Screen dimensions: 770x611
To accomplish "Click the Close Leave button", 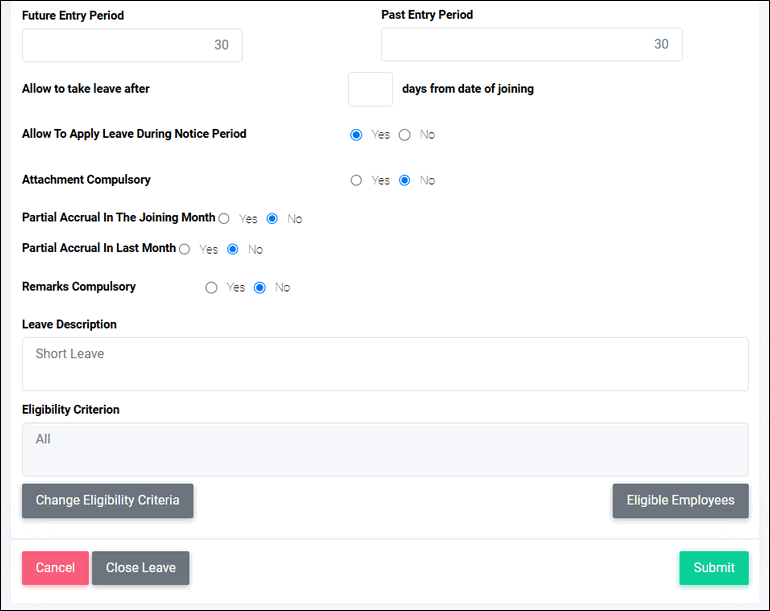I will (140, 568).
